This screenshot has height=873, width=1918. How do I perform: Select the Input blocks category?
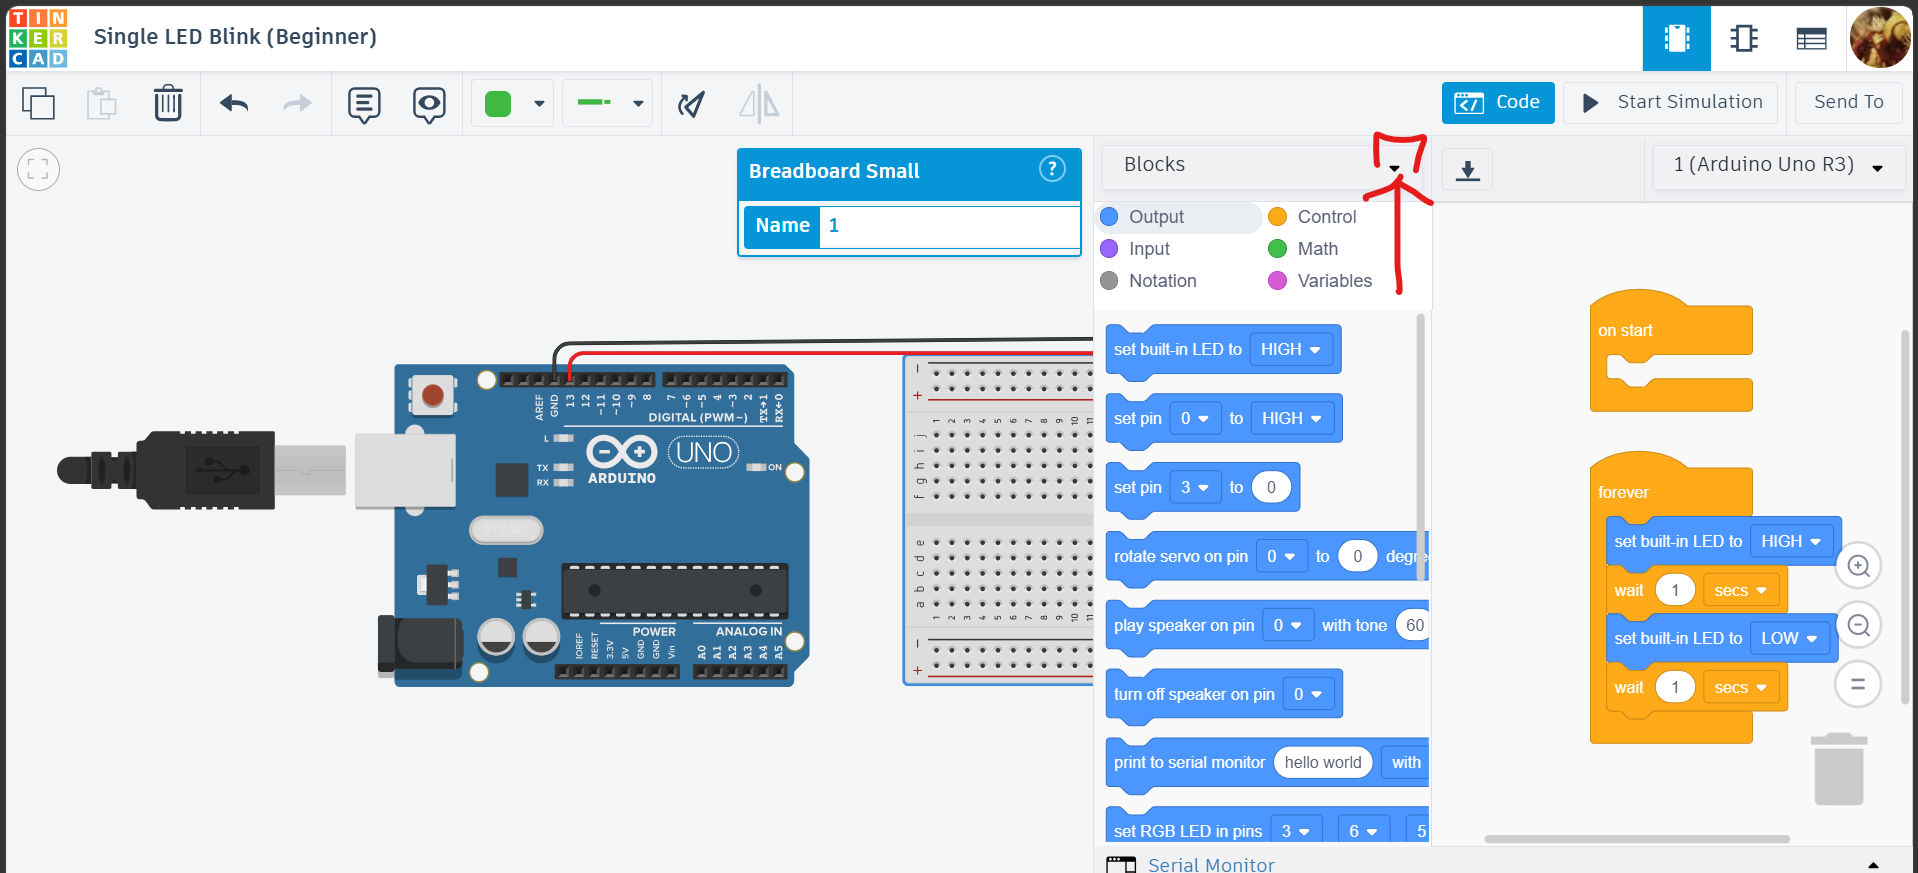click(x=1135, y=249)
